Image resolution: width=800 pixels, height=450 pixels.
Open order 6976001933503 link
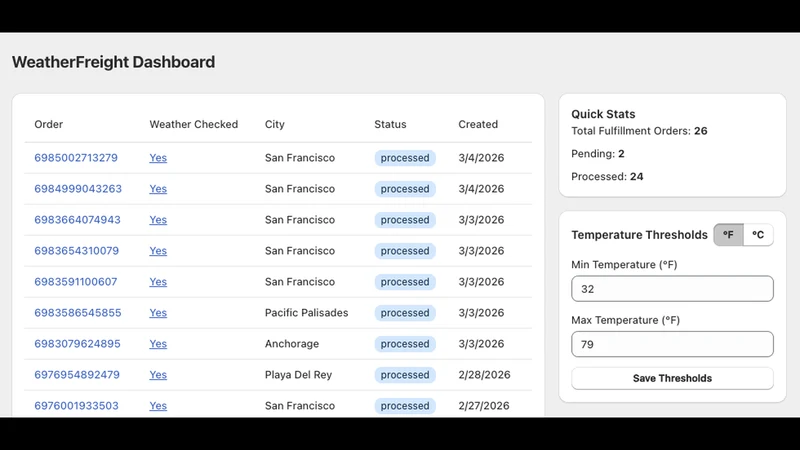pyautogui.click(x=77, y=406)
